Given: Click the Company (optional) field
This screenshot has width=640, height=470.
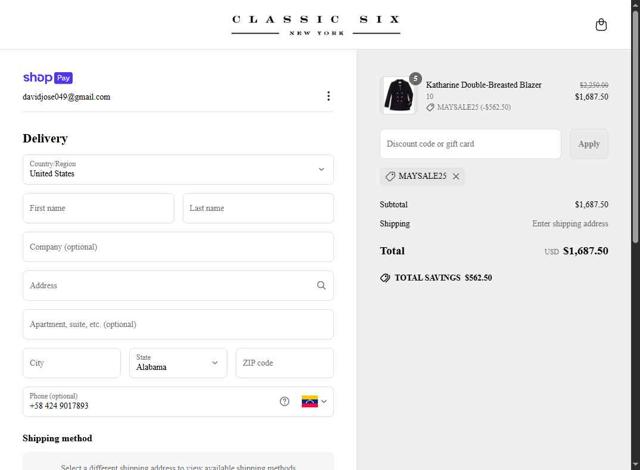Looking at the screenshot, I should tap(178, 247).
